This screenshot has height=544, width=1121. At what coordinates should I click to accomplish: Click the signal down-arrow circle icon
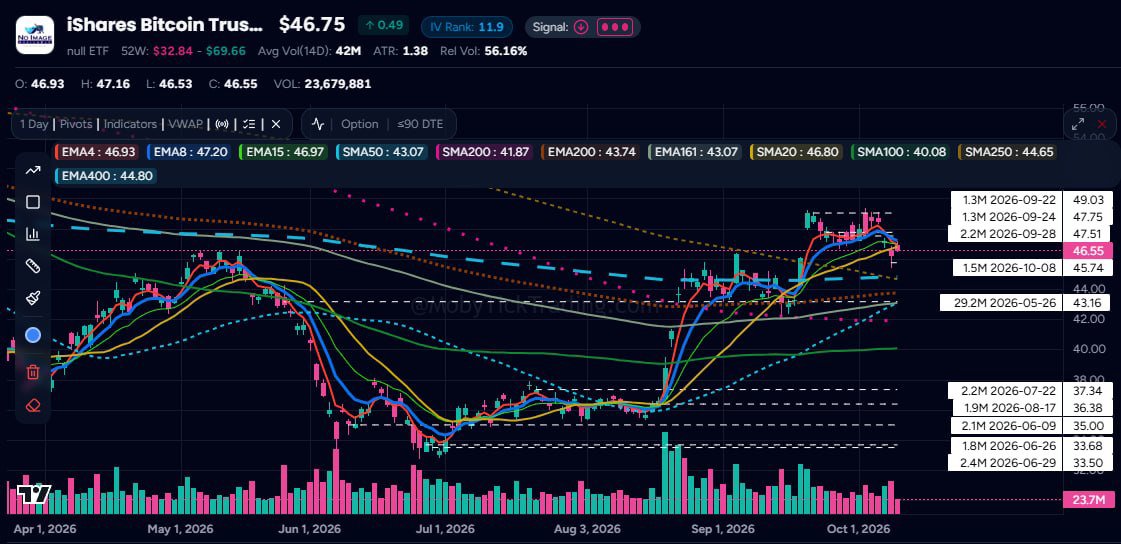tap(581, 27)
